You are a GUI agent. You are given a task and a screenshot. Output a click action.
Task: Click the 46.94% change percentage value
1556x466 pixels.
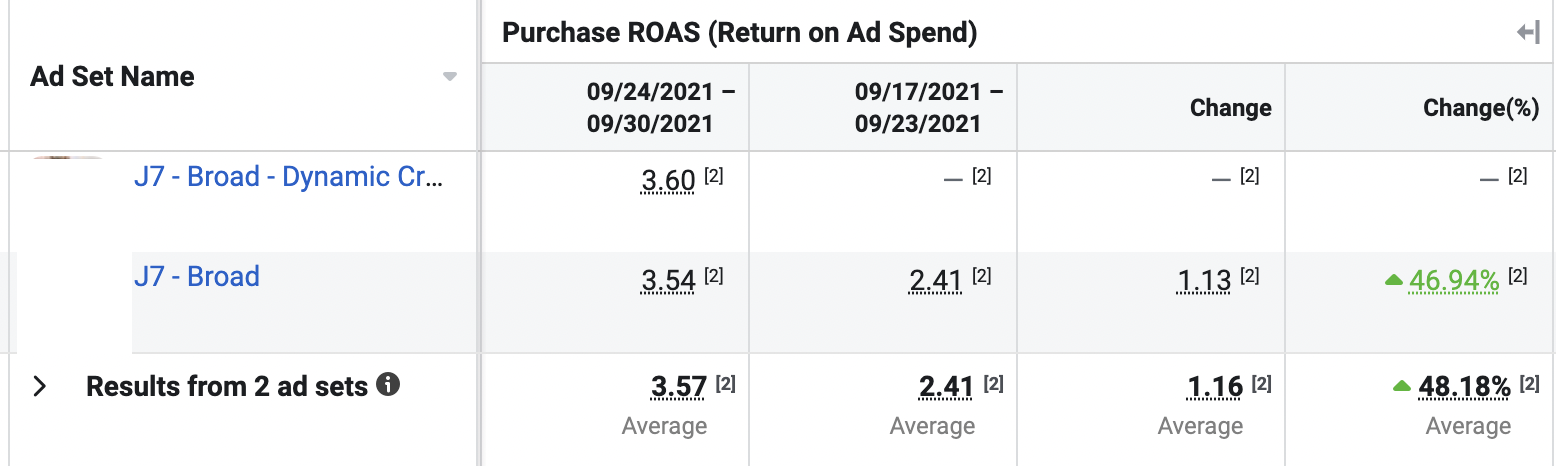point(1453,282)
